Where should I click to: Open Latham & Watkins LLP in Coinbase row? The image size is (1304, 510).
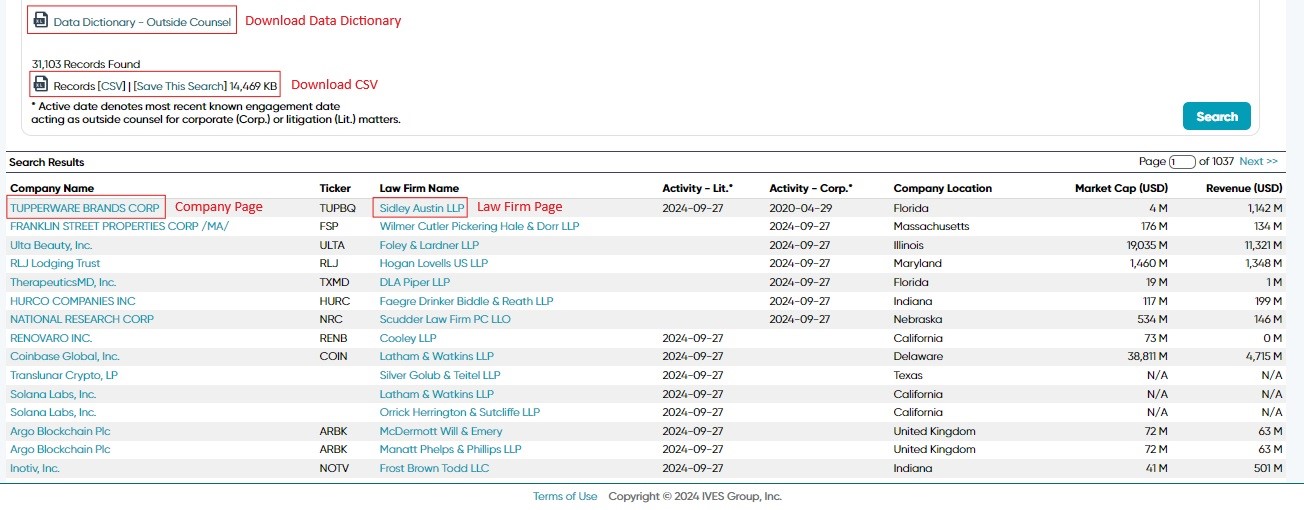437,356
